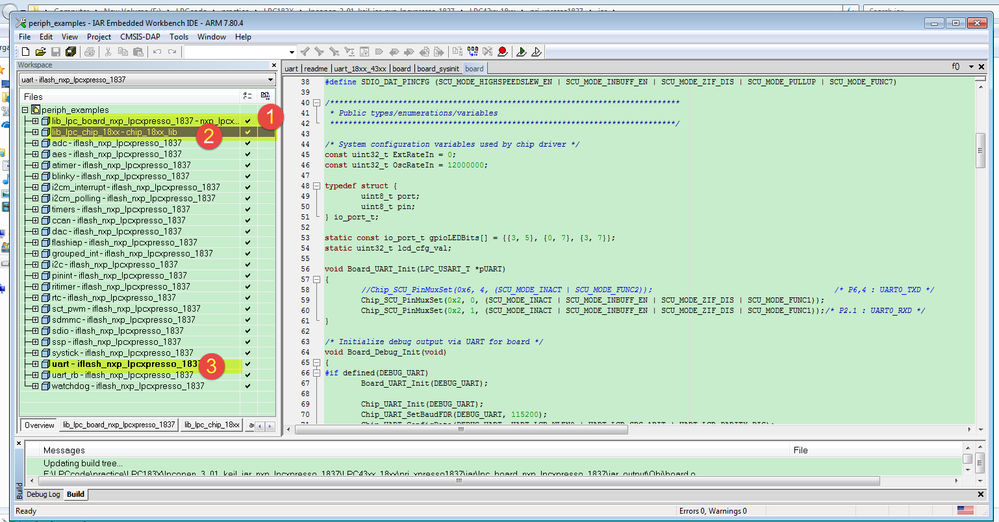999x522 pixels.
Task: Click the Save All toolbar icon
Action: tap(71, 52)
